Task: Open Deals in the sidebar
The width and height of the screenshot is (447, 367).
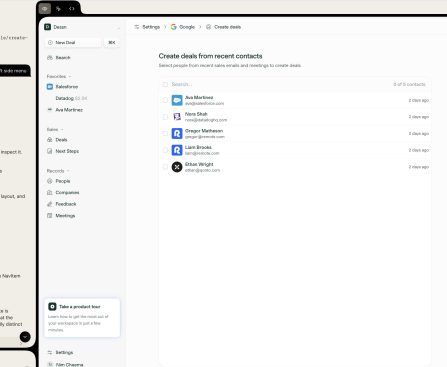Action: [61, 140]
